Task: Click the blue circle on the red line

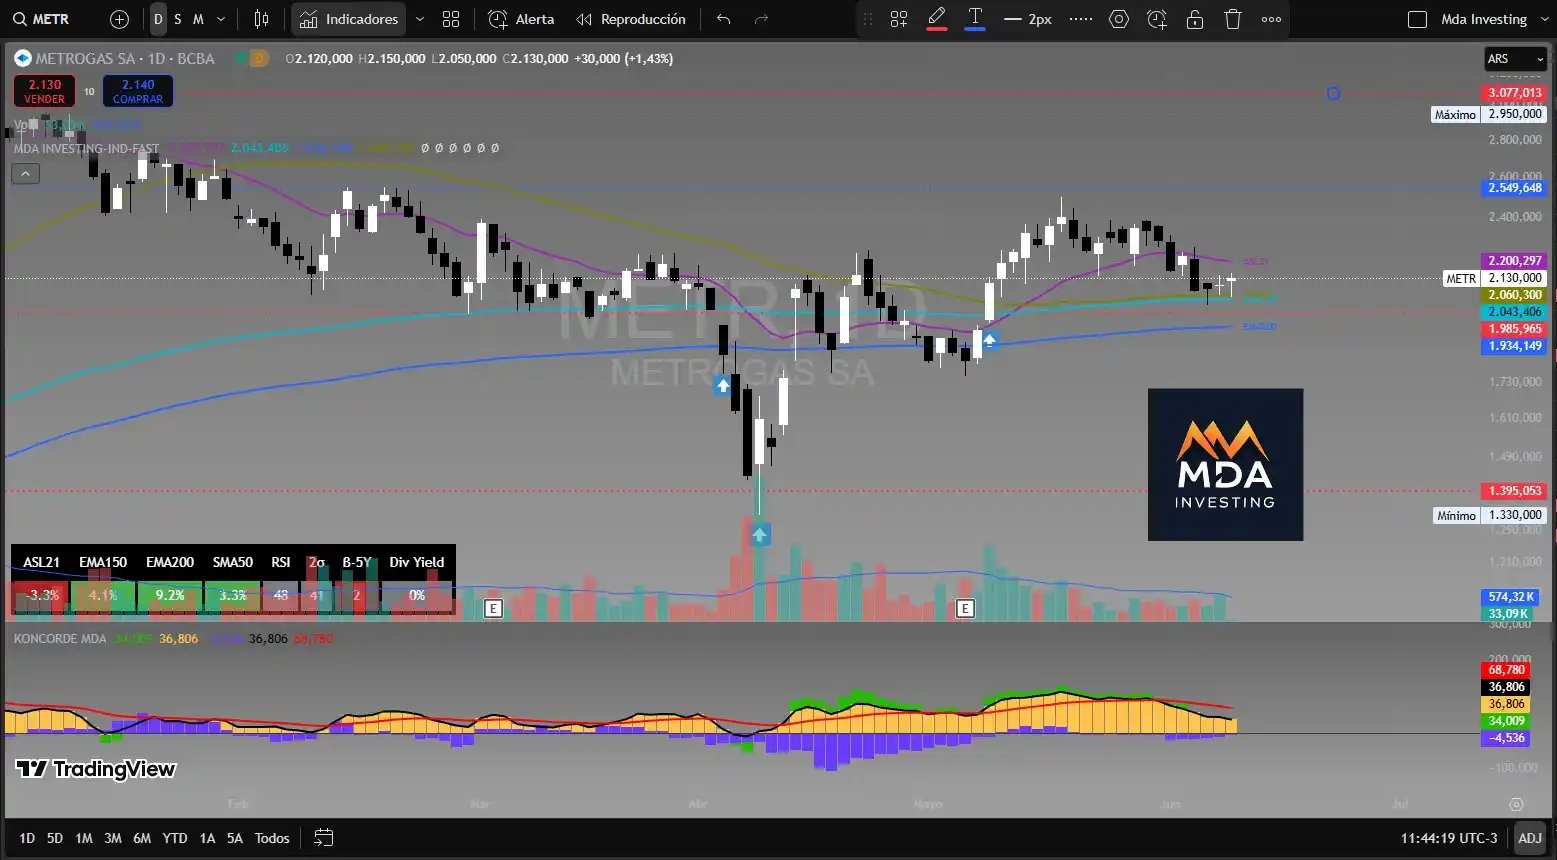Action: (1333, 93)
